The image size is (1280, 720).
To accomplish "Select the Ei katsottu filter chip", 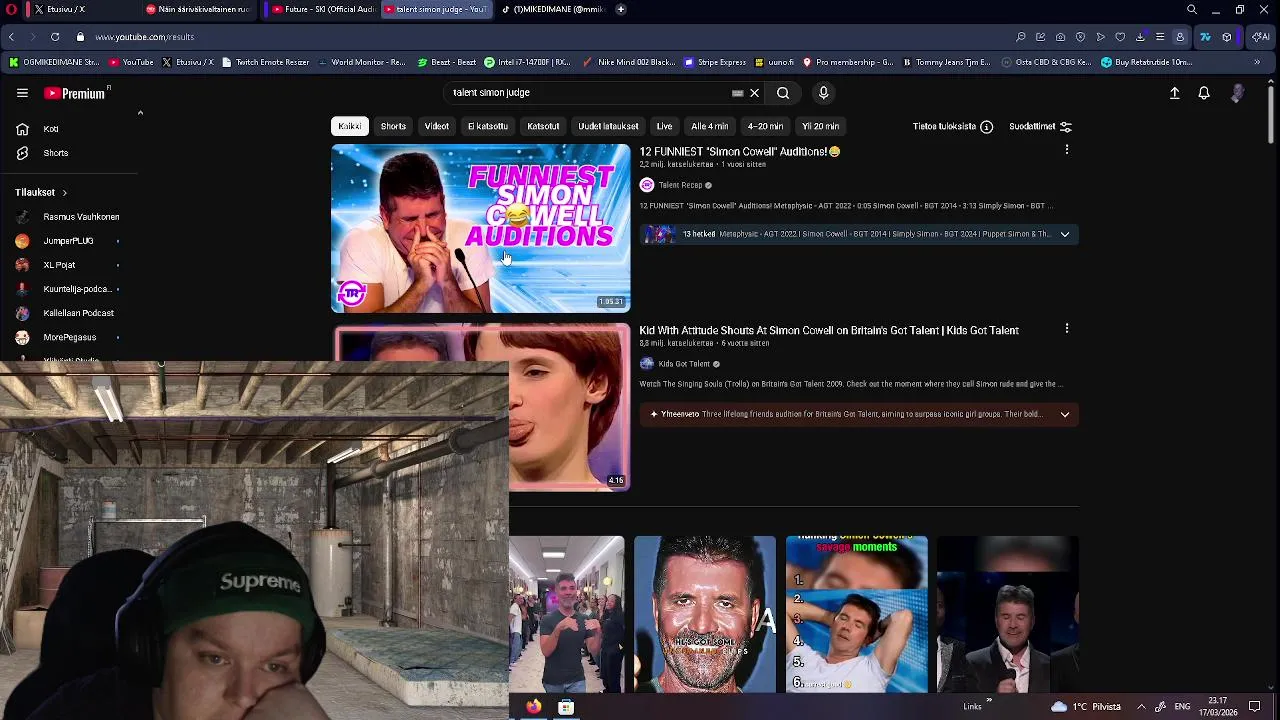I will coord(488,126).
